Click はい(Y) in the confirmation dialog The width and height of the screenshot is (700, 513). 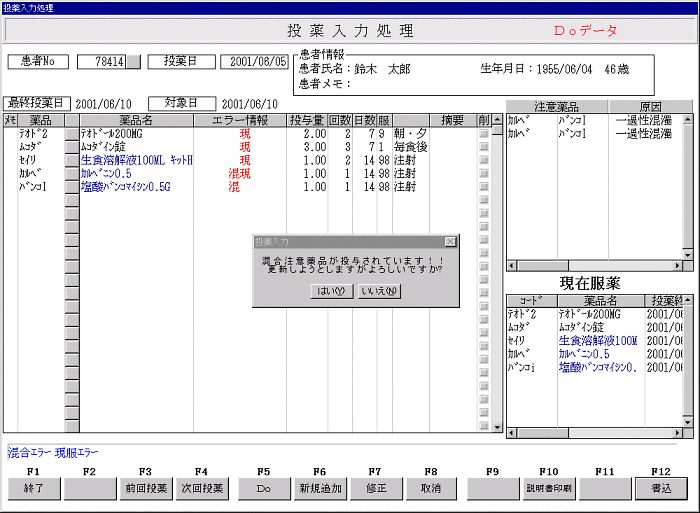coord(331,291)
